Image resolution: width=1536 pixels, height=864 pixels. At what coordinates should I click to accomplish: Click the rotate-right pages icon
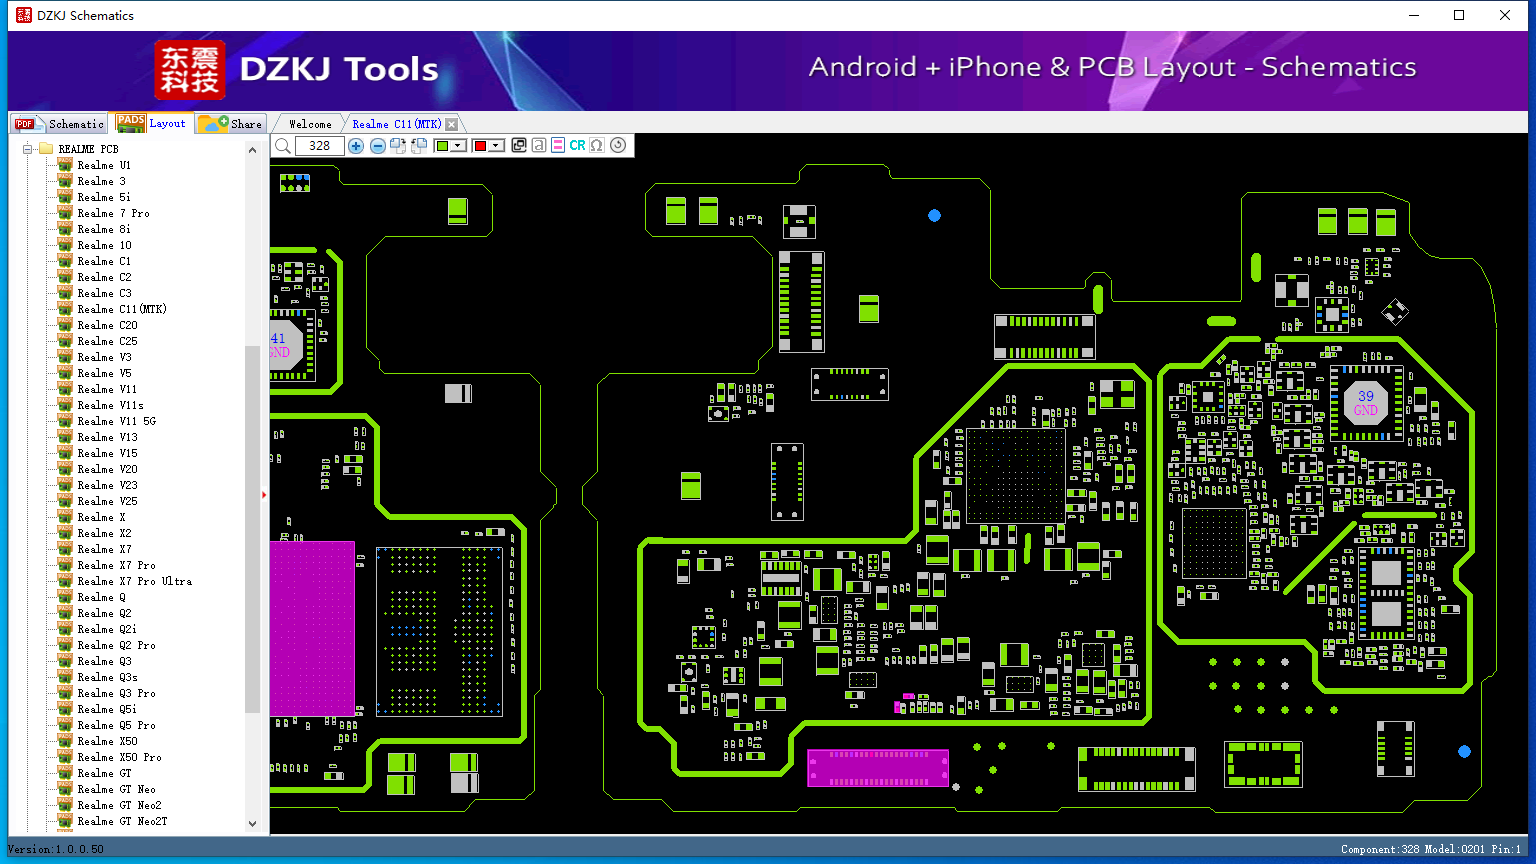(398, 146)
